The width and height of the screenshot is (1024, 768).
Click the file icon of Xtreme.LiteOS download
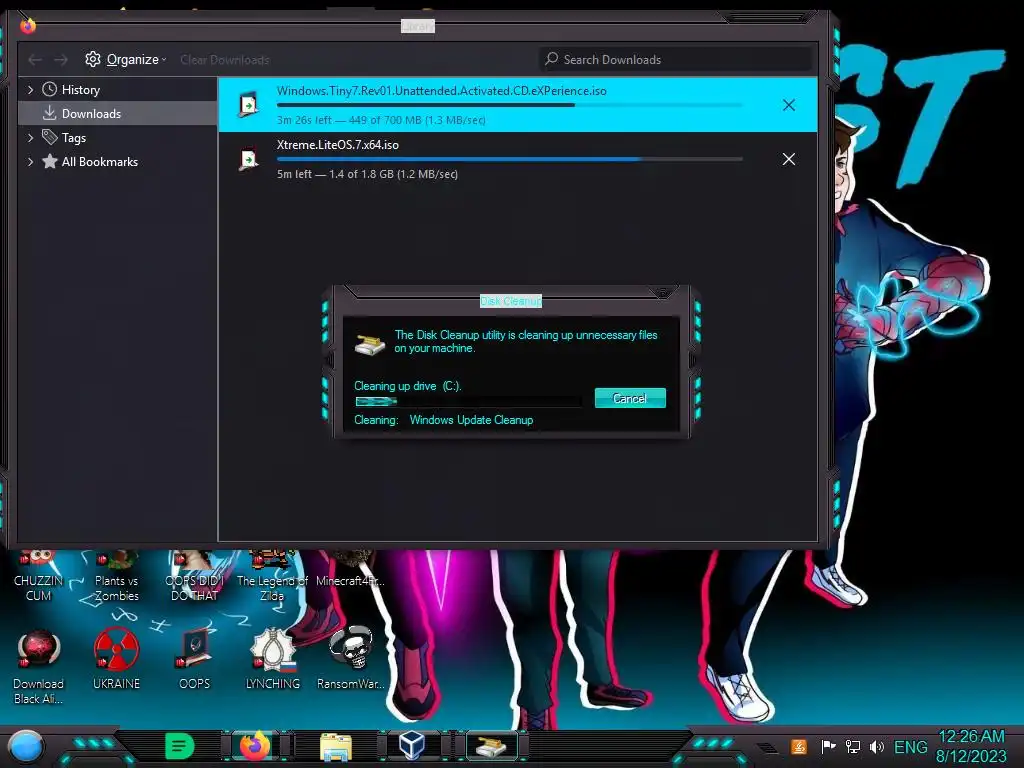(248, 159)
